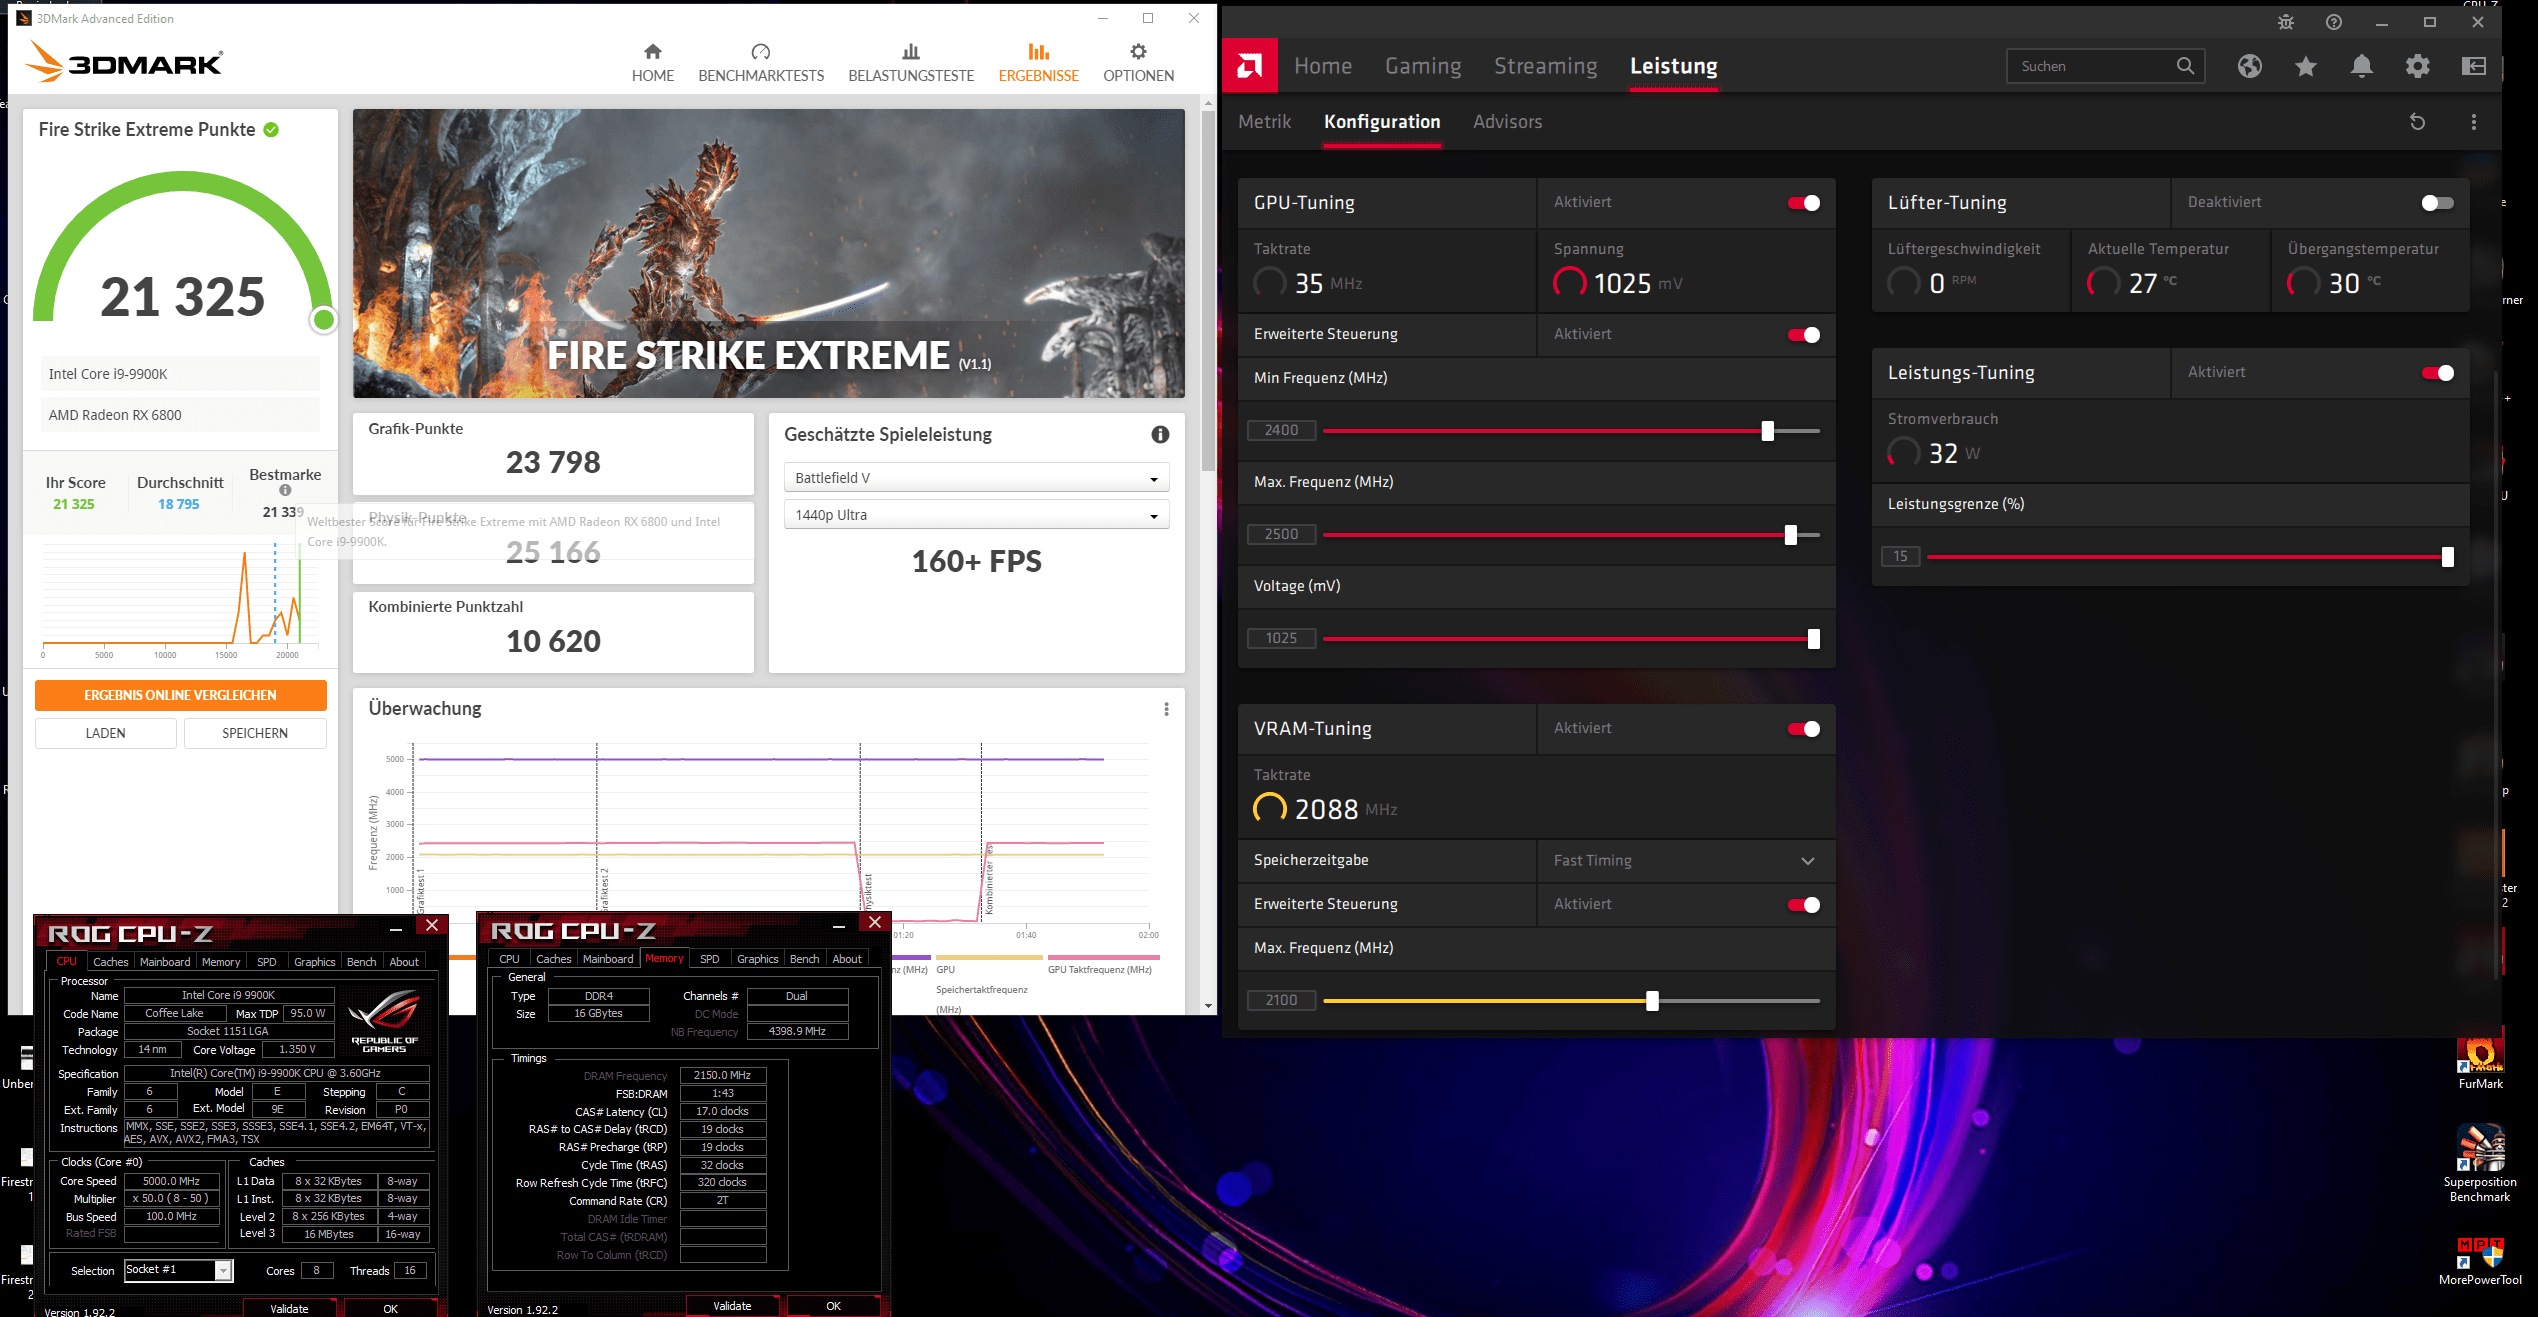The height and width of the screenshot is (1317, 2538).
Task: Open the Battlefield V game dropdown
Action: click(x=976, y=478)
